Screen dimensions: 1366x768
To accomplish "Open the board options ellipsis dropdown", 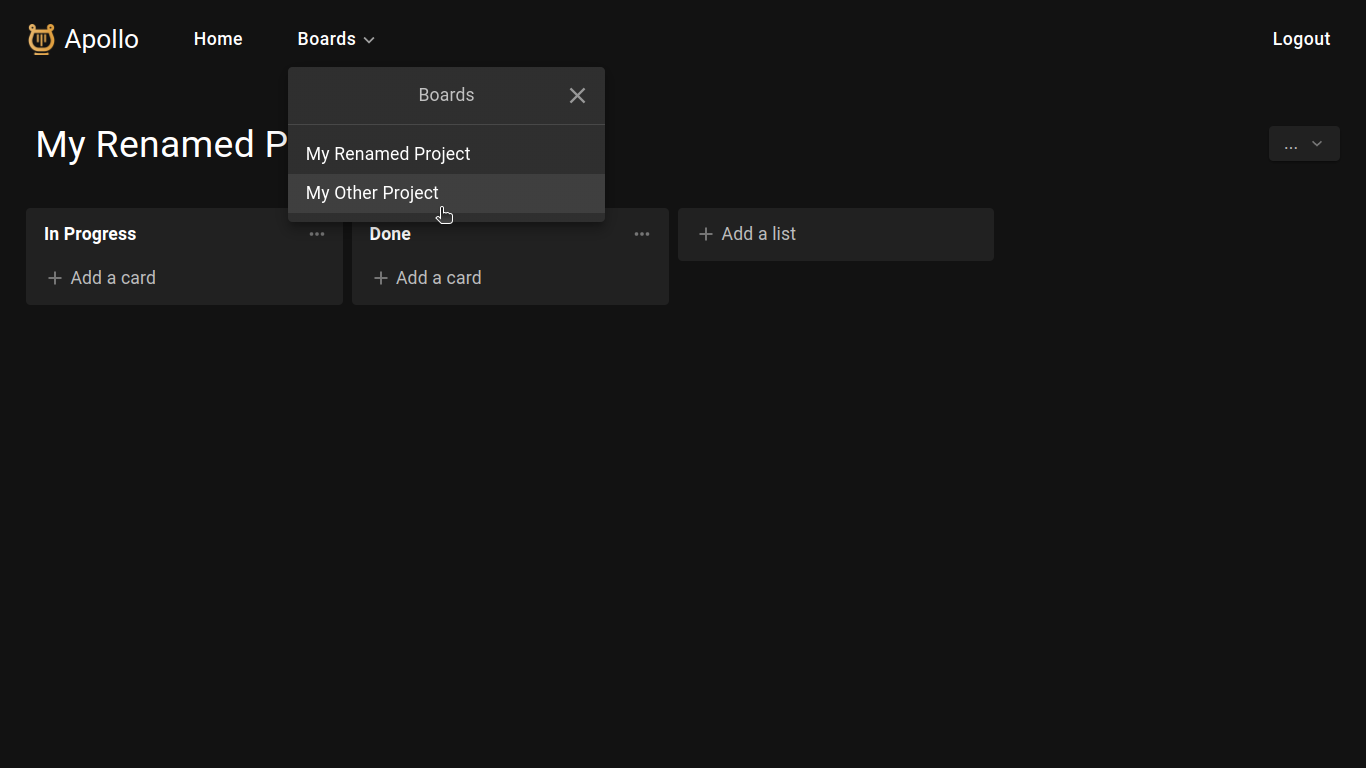I will 1304,144.
